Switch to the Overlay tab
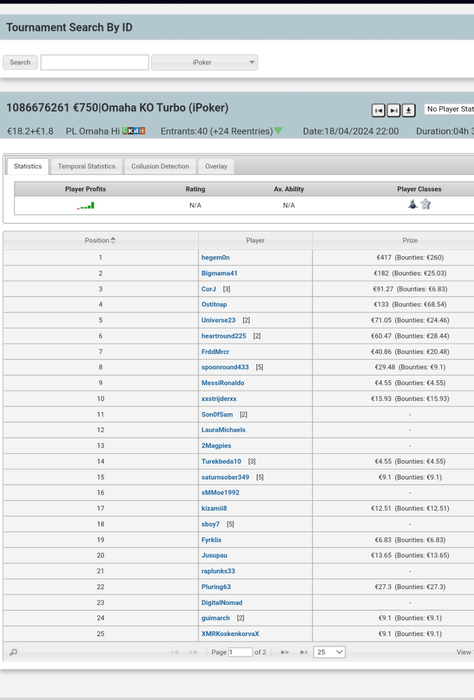Viewport: 474px width, 700px height. [x=216, y=166]
